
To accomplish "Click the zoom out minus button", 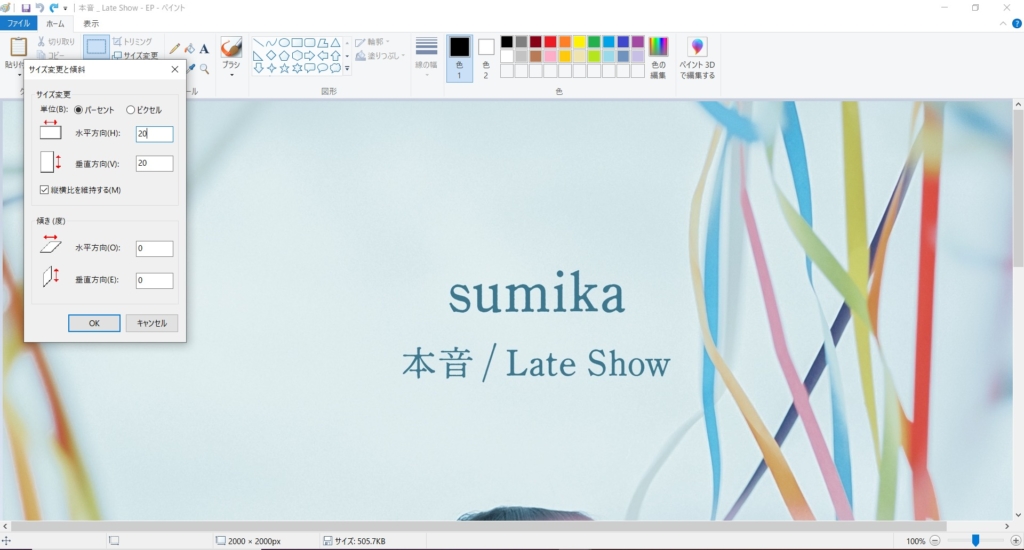I will [x=935, y=541].
